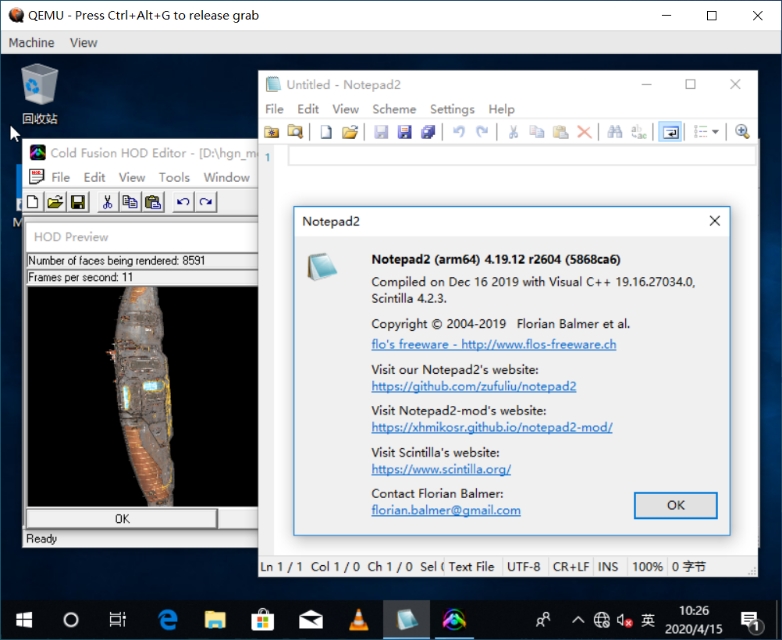
Task: Click OK in Notepad2 about dialog
Action: coord(676,505)
